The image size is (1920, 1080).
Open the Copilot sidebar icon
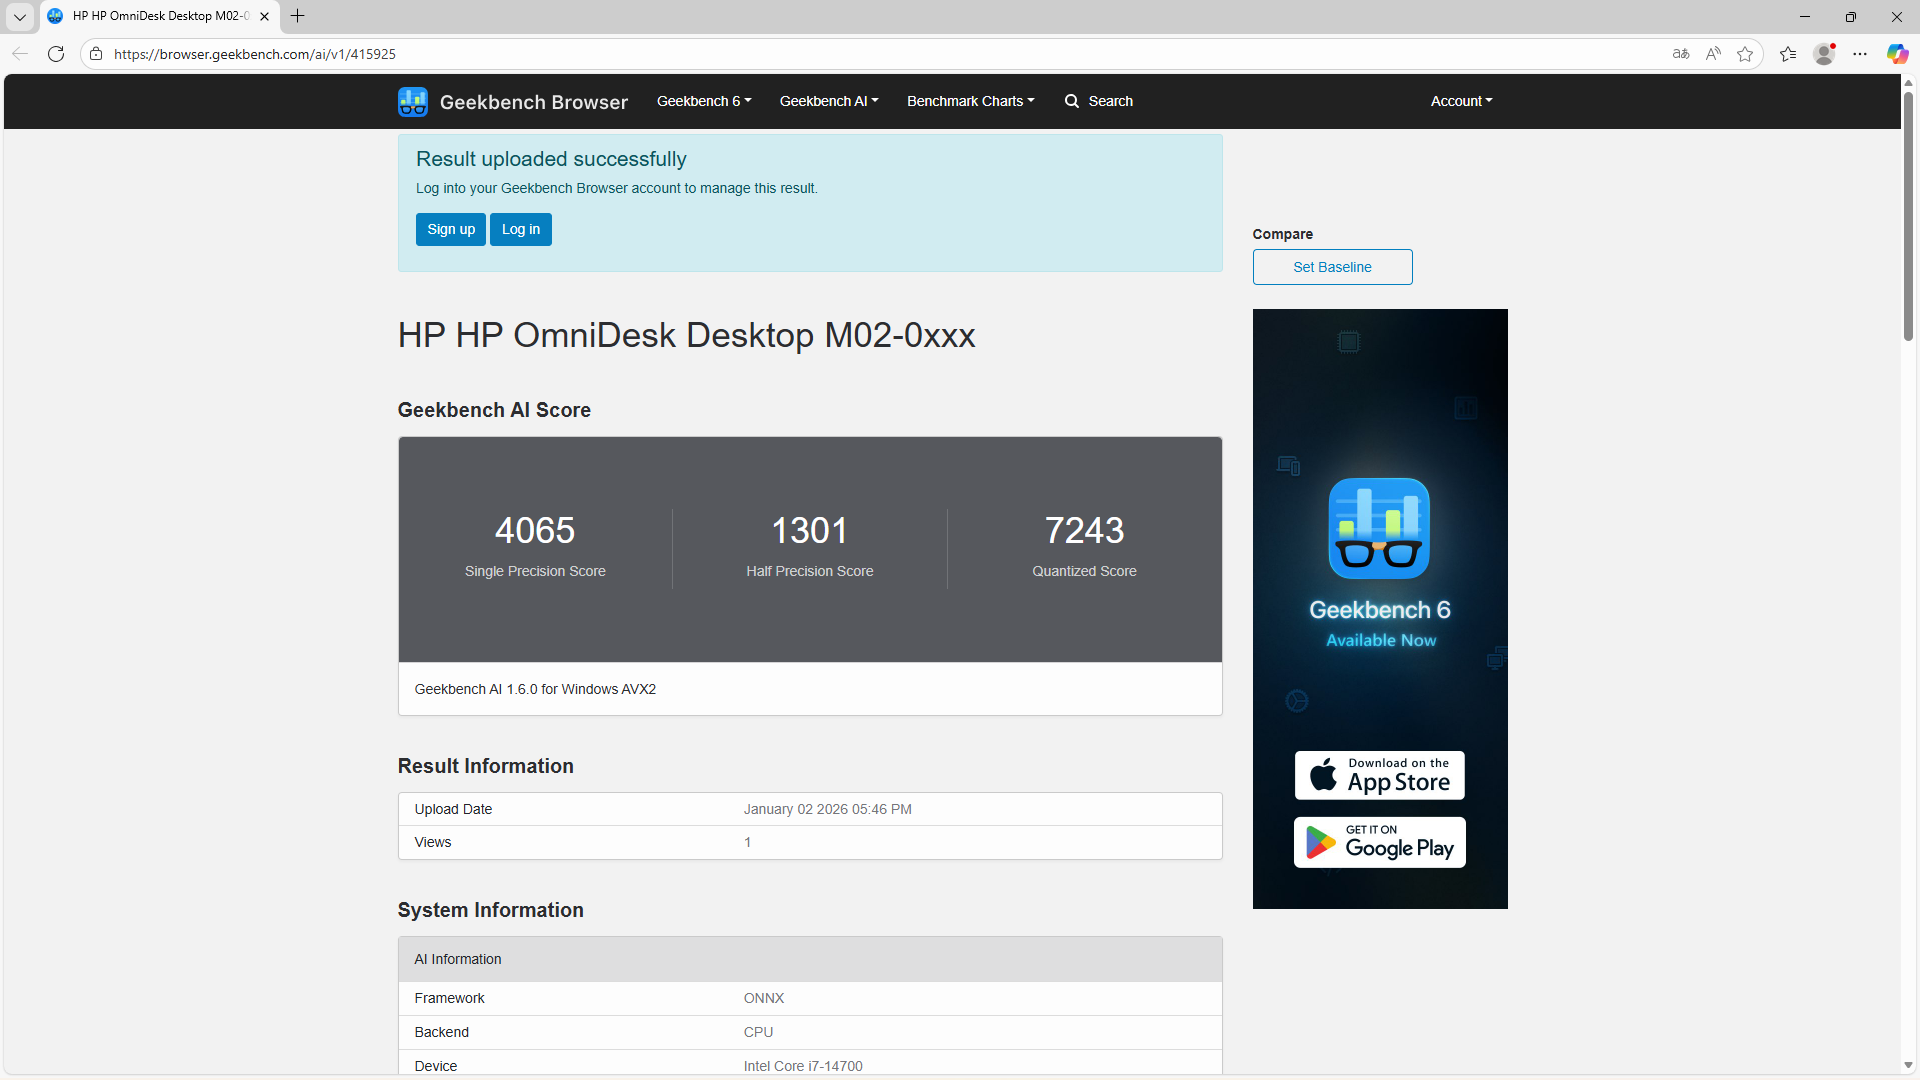(x=1896, y=54)
